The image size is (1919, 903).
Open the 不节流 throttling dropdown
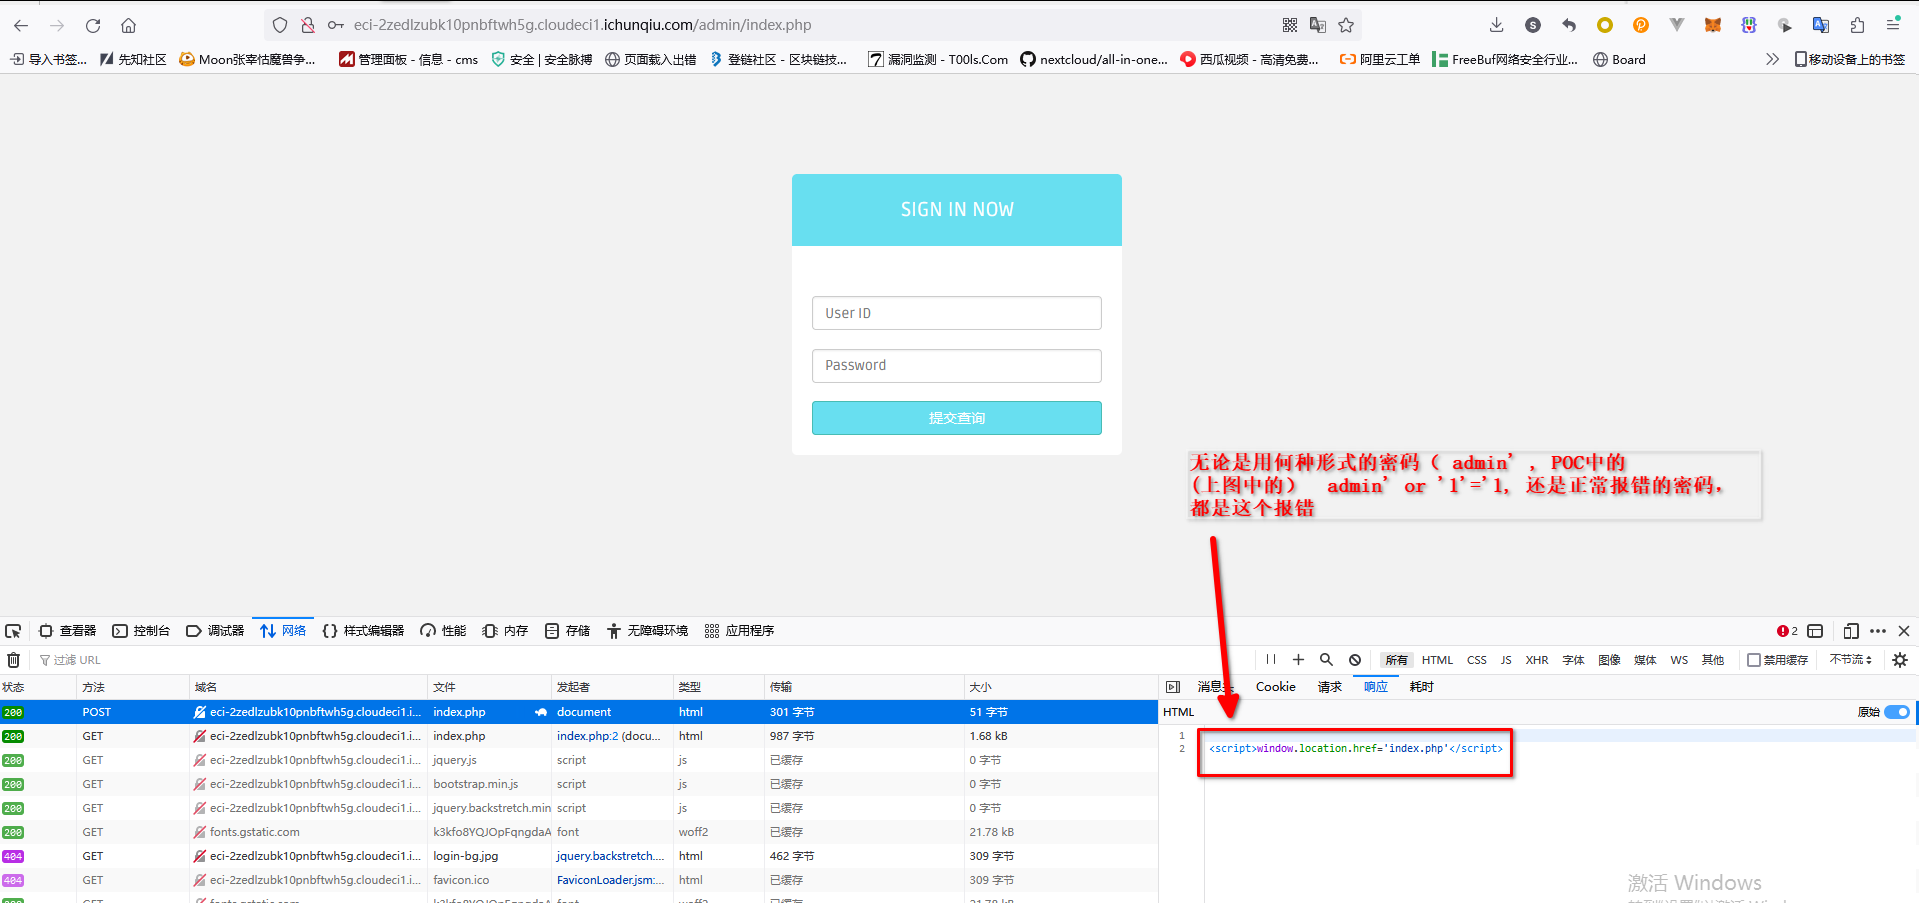point(1850,660)
